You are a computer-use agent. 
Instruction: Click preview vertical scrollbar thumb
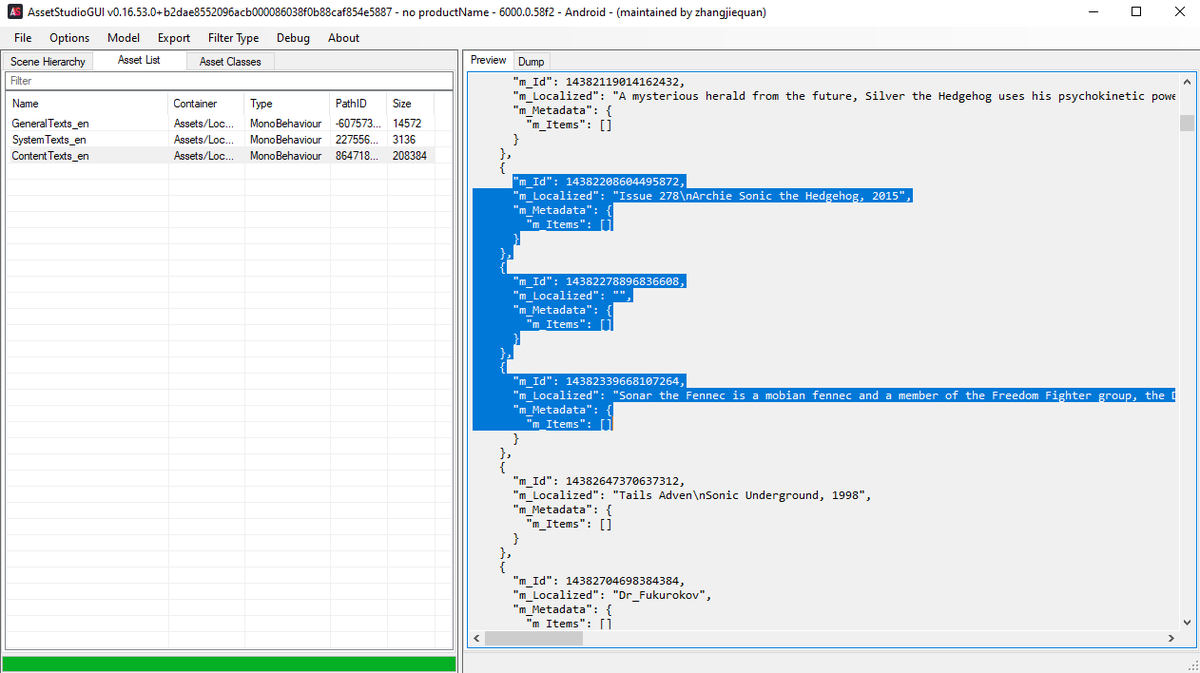[1187, 123]
